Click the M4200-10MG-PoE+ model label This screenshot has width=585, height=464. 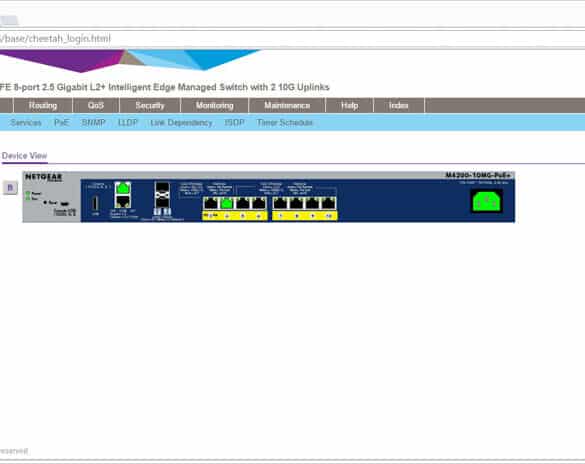478,176
